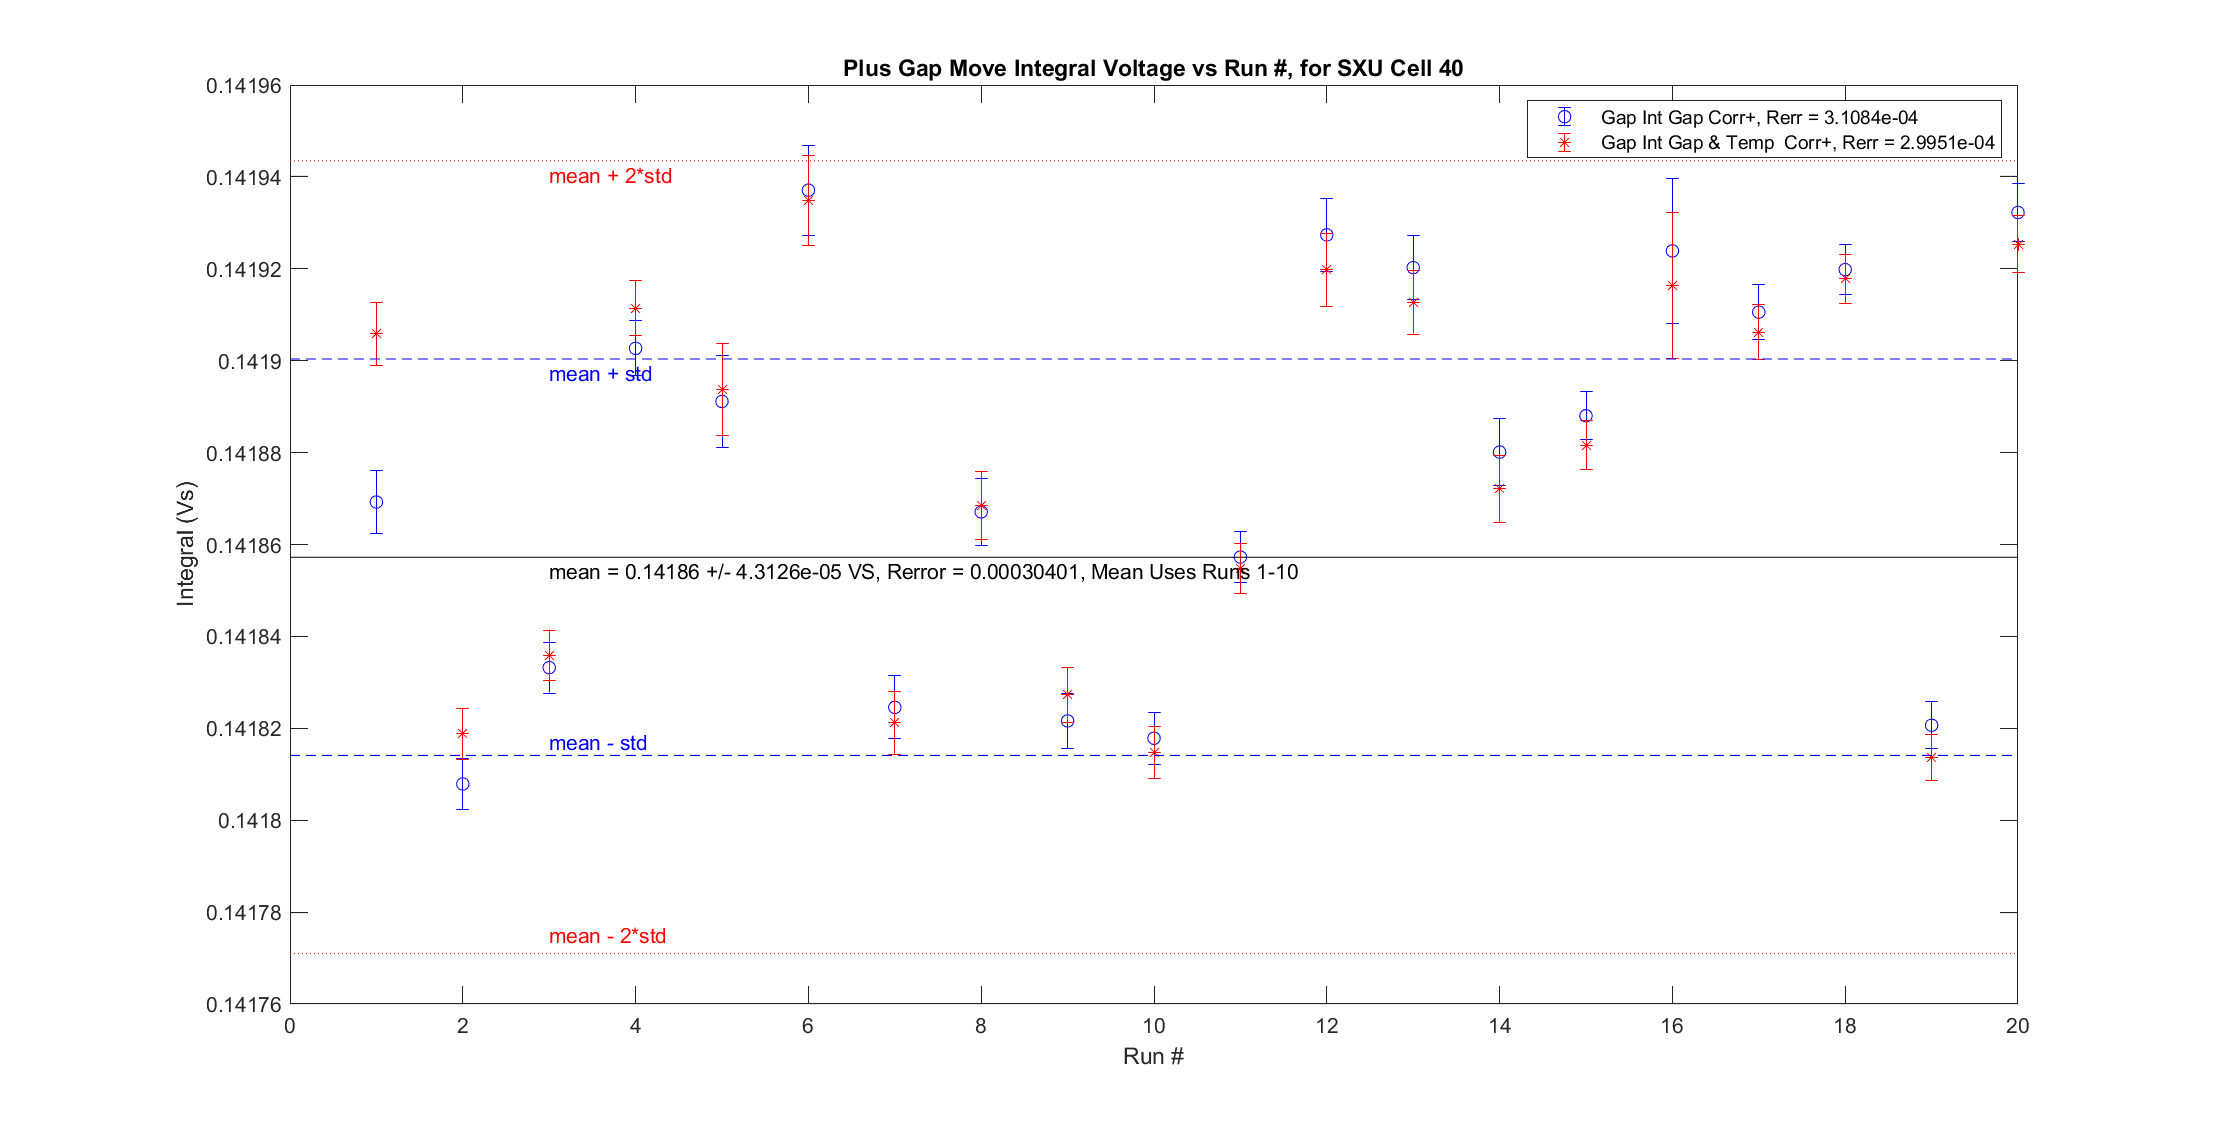2230x1128 pixels.
Task: Select blue circle marker at run 2
Action: pos(462,784)
